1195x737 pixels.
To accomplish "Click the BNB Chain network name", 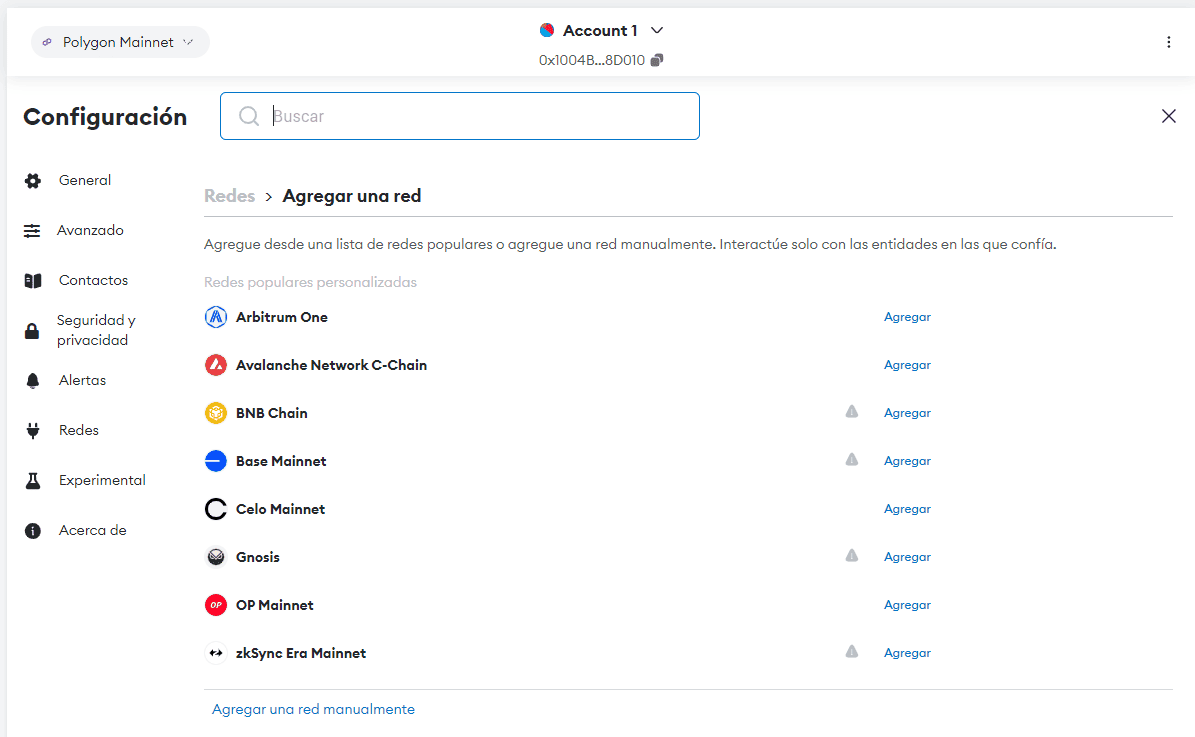I will point(272,413).
